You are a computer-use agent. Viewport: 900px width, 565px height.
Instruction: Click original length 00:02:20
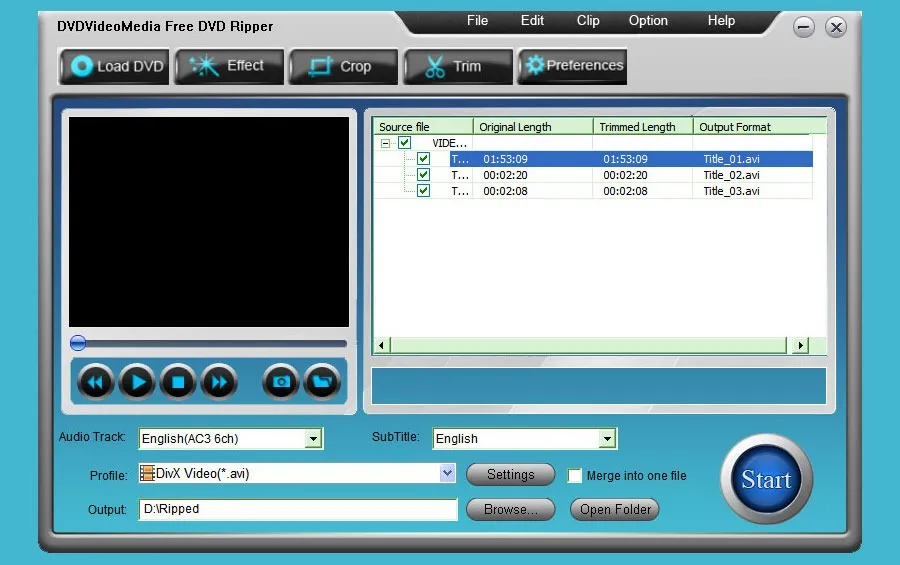click(x=505, y=175)
